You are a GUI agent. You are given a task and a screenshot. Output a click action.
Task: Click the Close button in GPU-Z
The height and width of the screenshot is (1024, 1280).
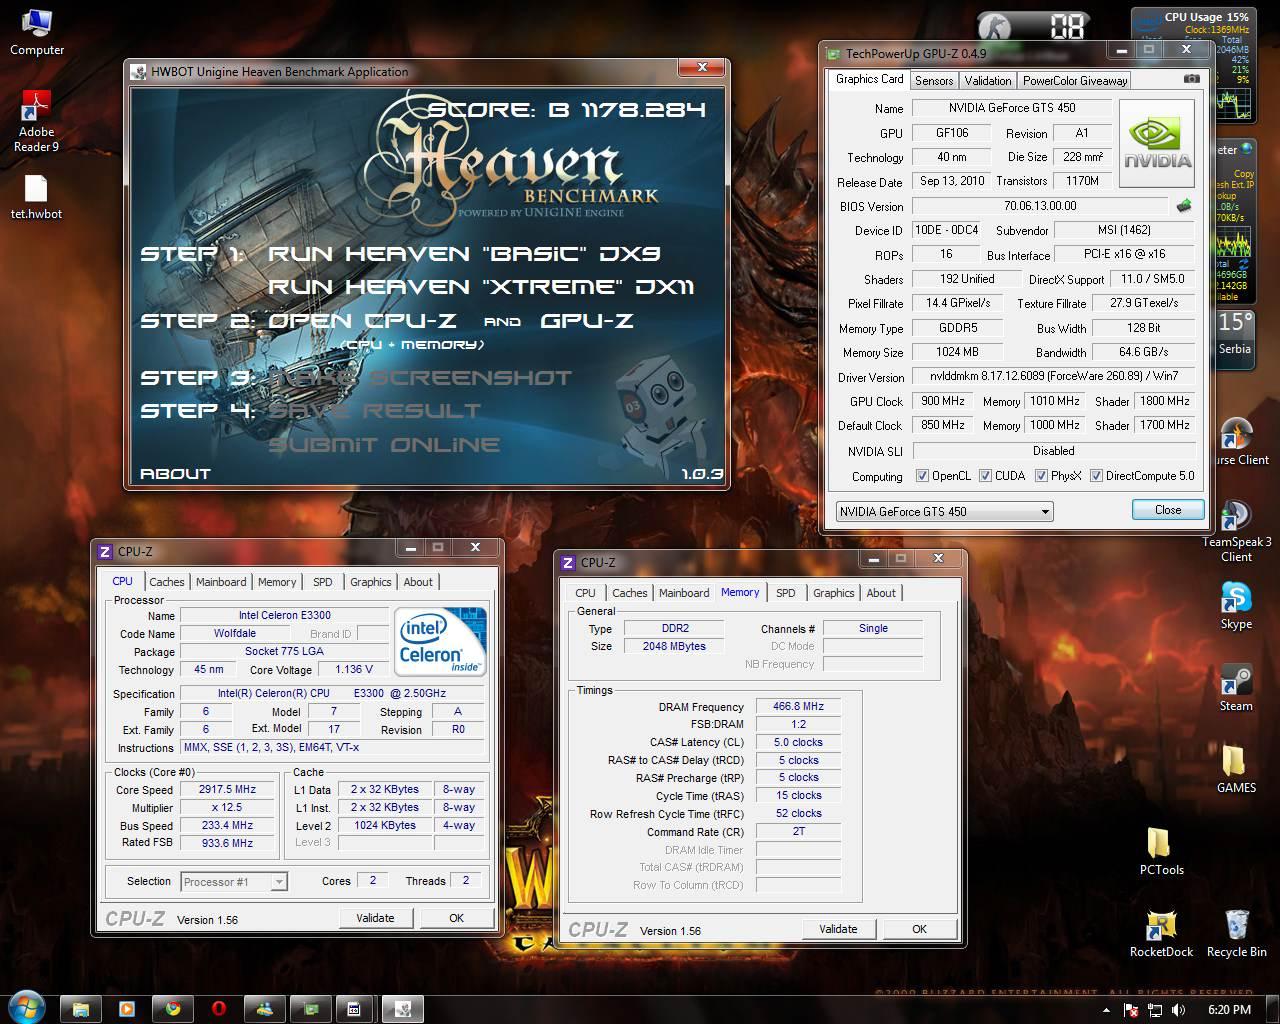tap(1167, 510)
